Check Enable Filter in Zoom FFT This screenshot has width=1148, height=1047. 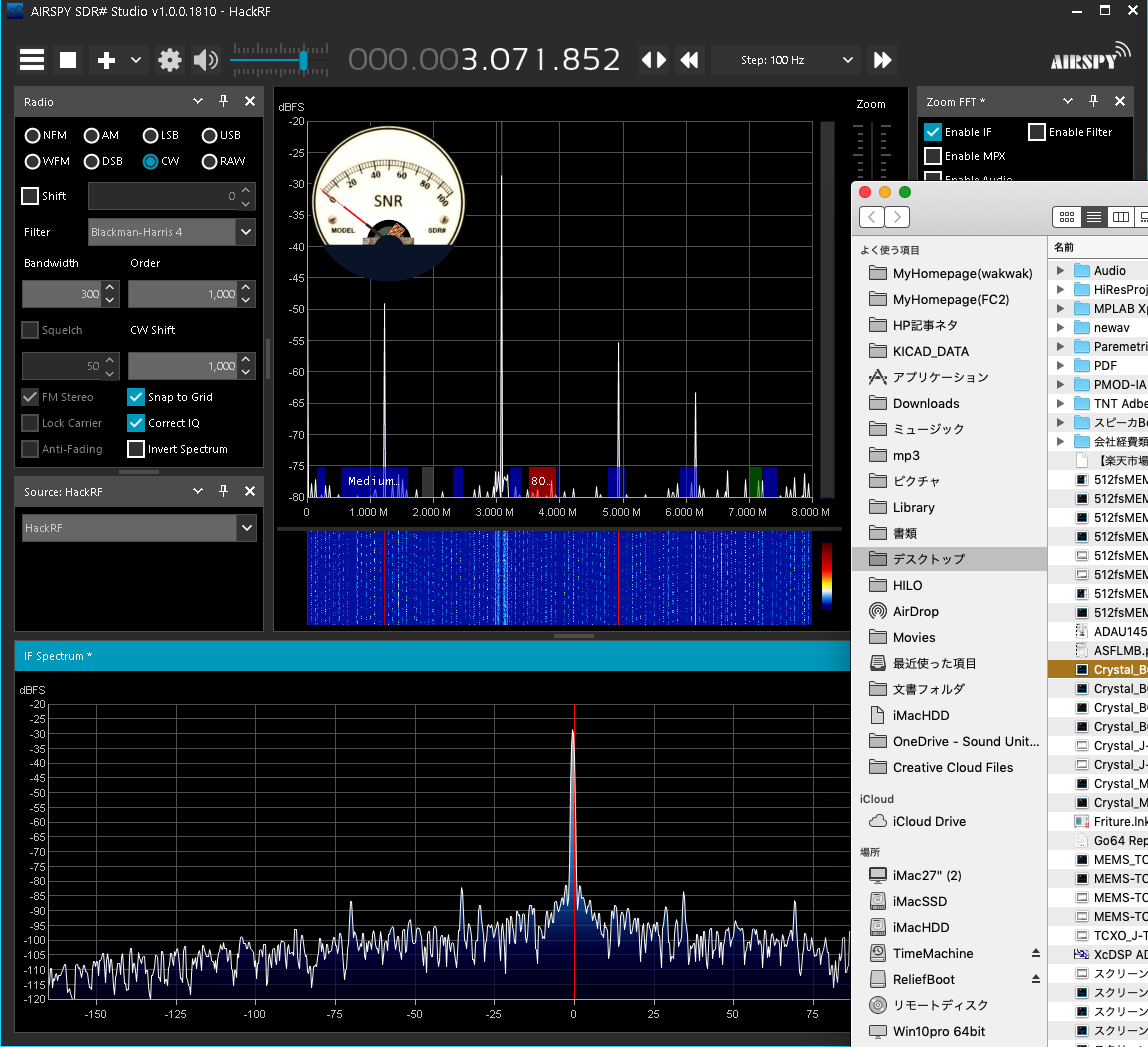(1037, 132)
